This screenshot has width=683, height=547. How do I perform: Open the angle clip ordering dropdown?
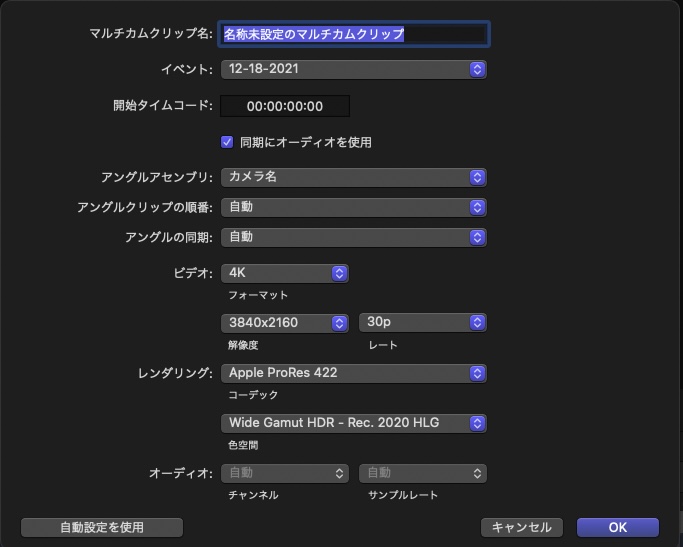[353, 207]
